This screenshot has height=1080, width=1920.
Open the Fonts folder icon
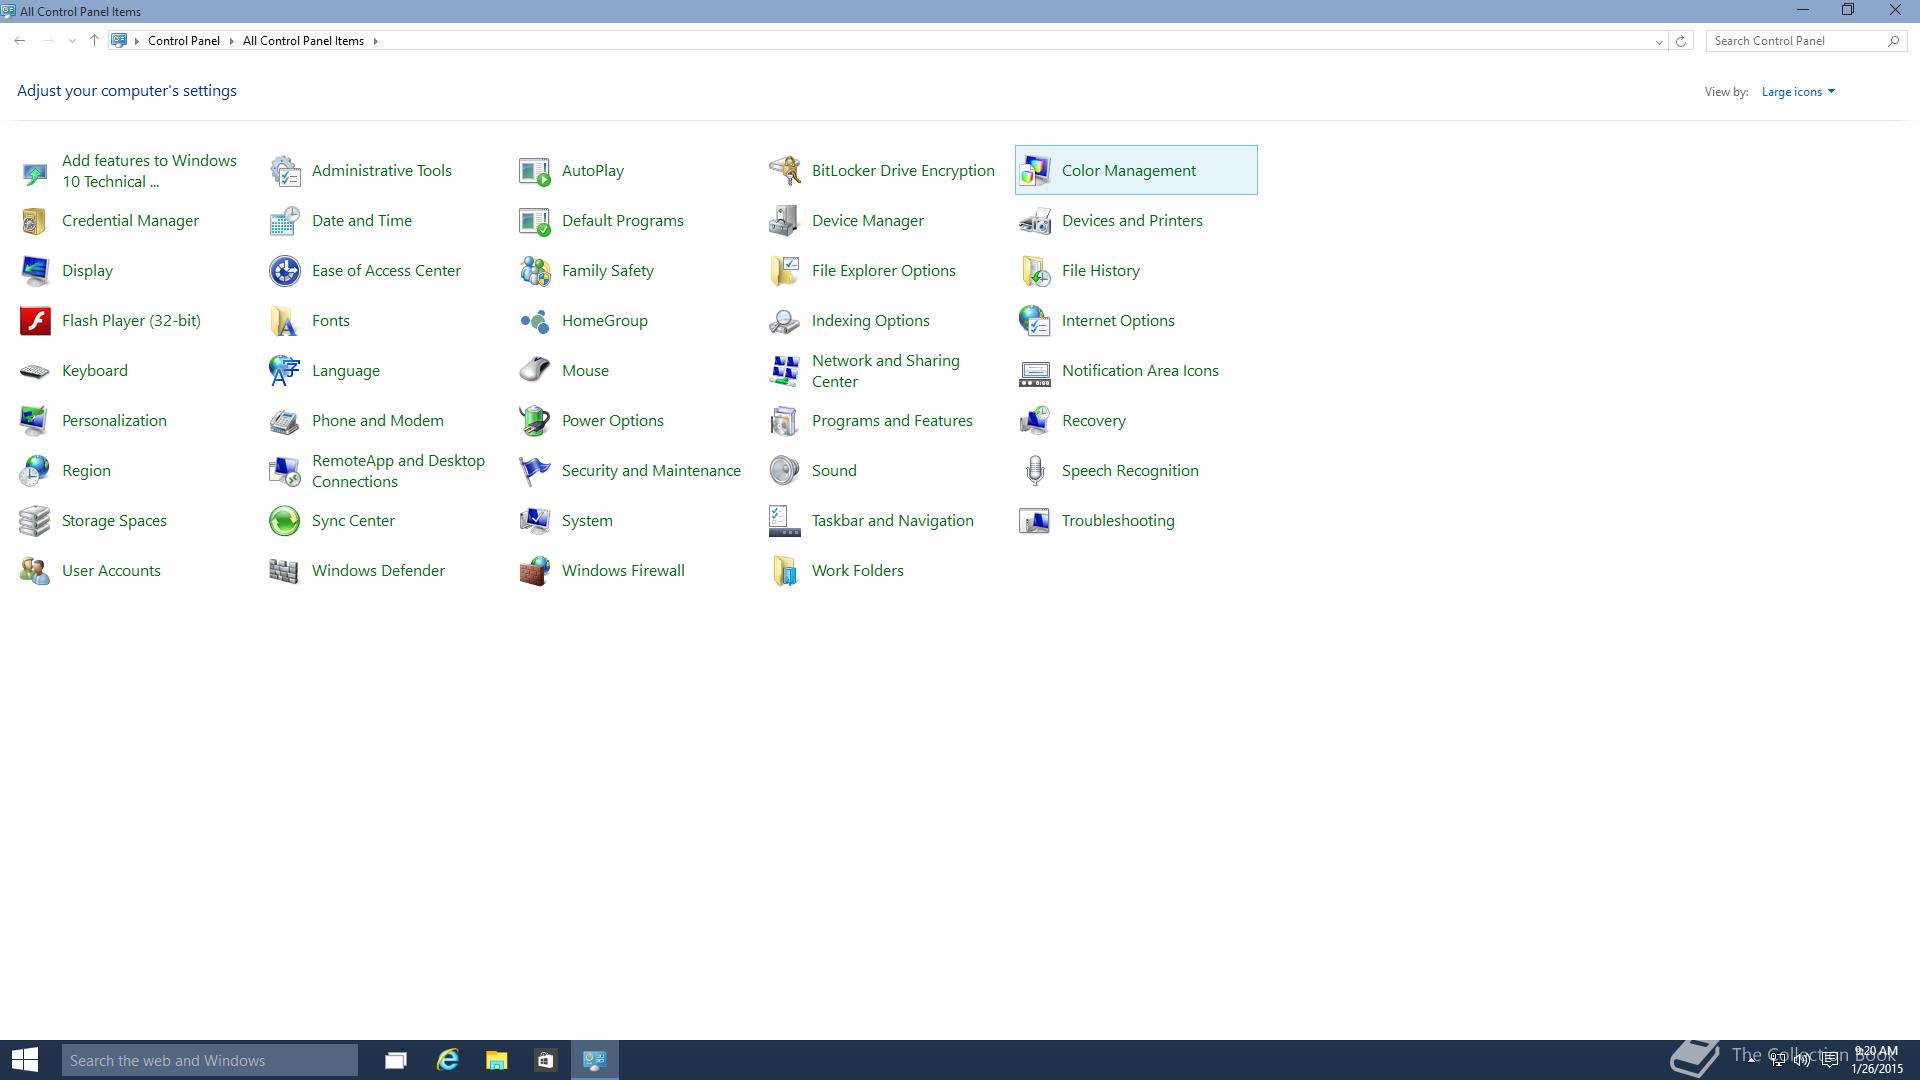point(285,321)
